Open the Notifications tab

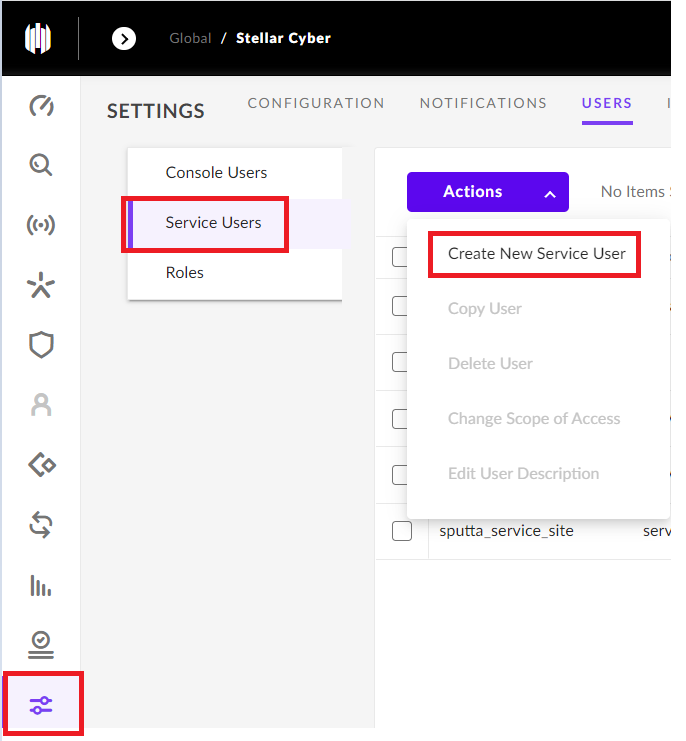pos(483,103)
